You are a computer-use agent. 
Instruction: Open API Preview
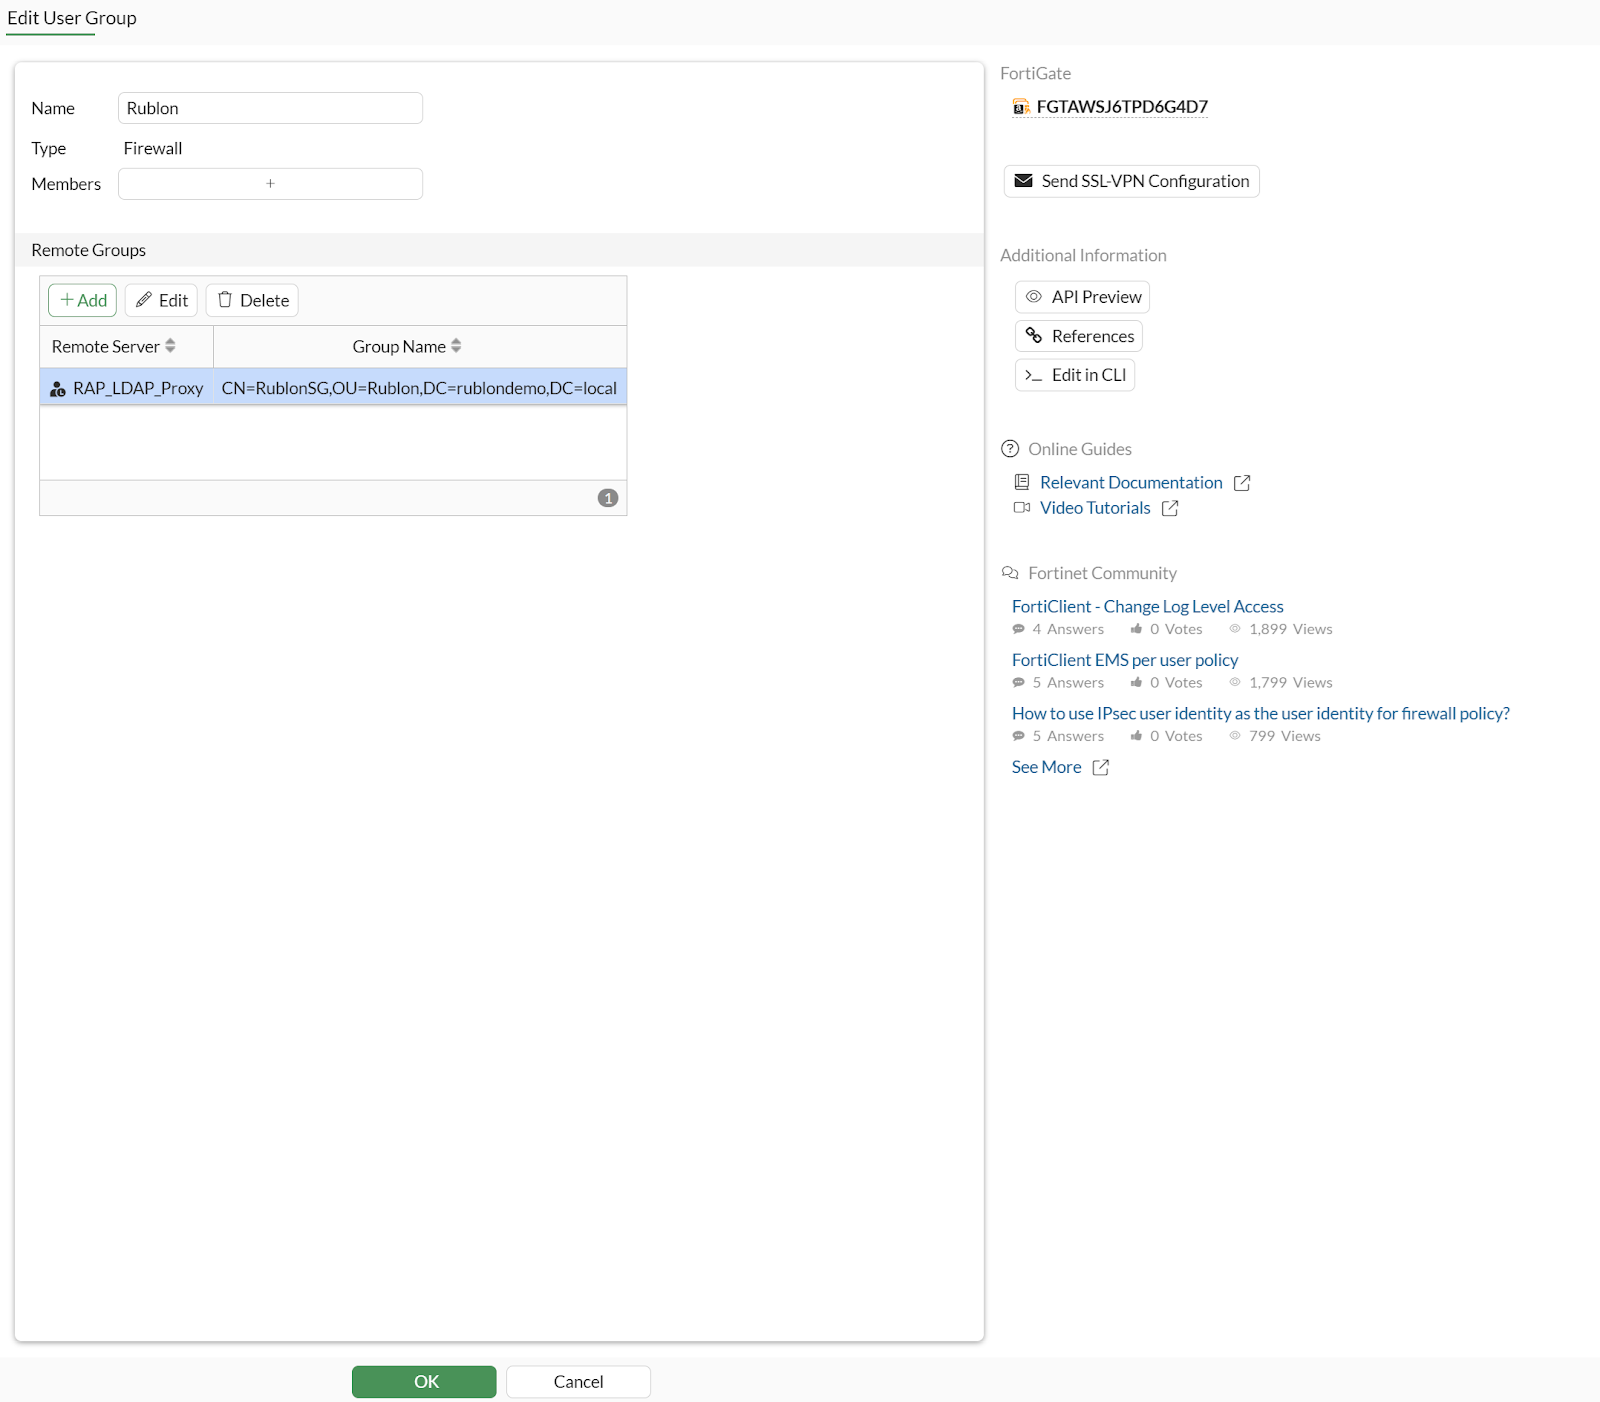click(1083, 297)
